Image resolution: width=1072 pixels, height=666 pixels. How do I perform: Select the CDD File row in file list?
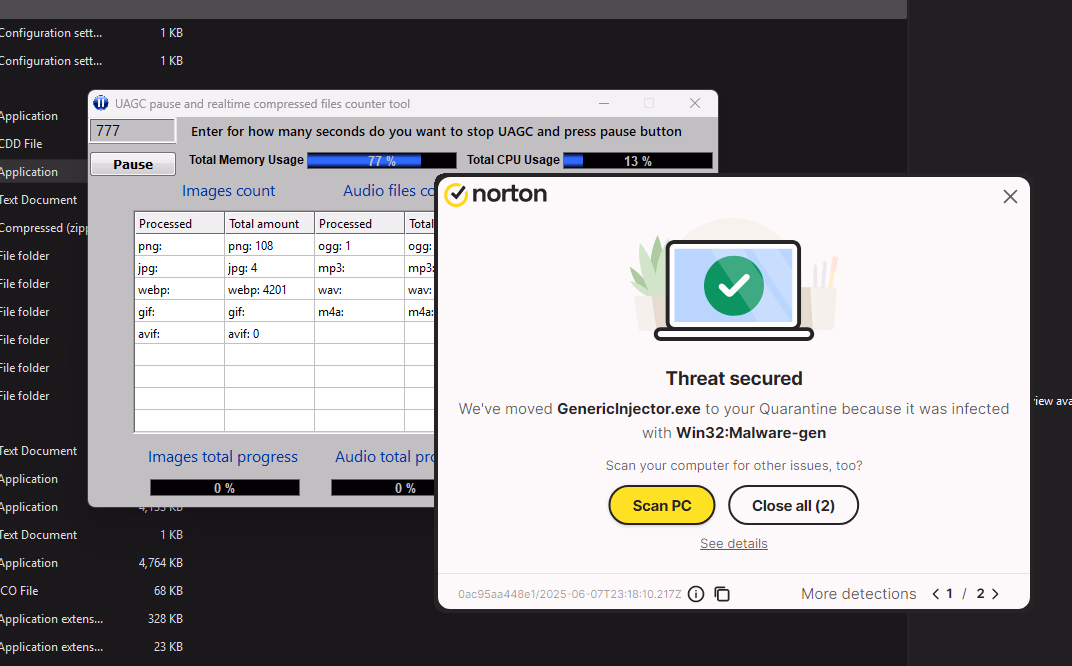(x=44, y=144)
